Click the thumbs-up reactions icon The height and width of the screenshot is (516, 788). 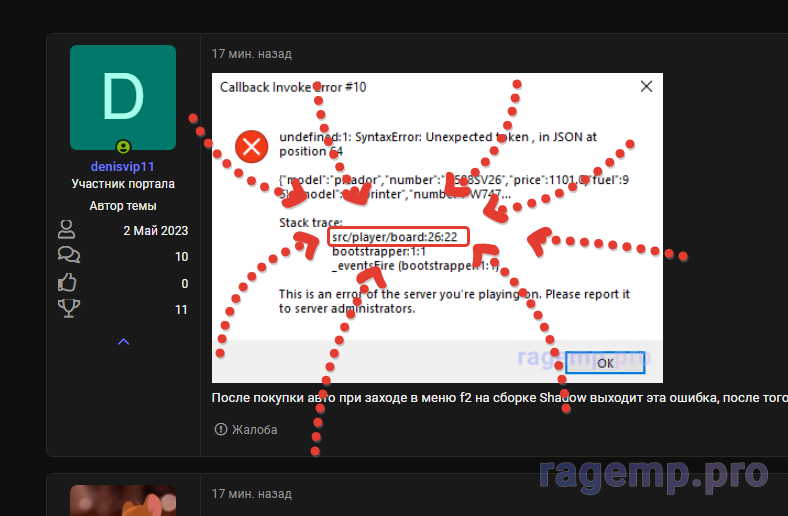pyautogui.click(x=68, y=284)
